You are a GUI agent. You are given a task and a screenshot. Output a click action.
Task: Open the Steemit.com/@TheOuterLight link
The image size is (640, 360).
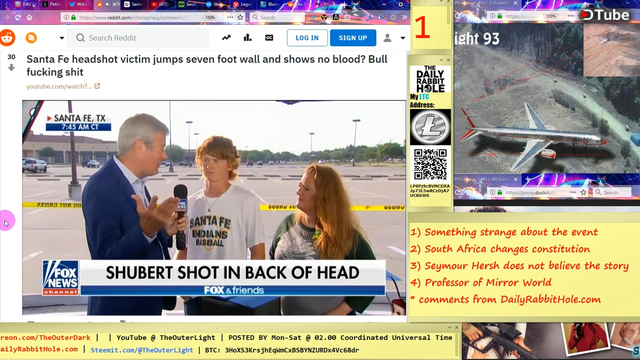pos(142,350)
